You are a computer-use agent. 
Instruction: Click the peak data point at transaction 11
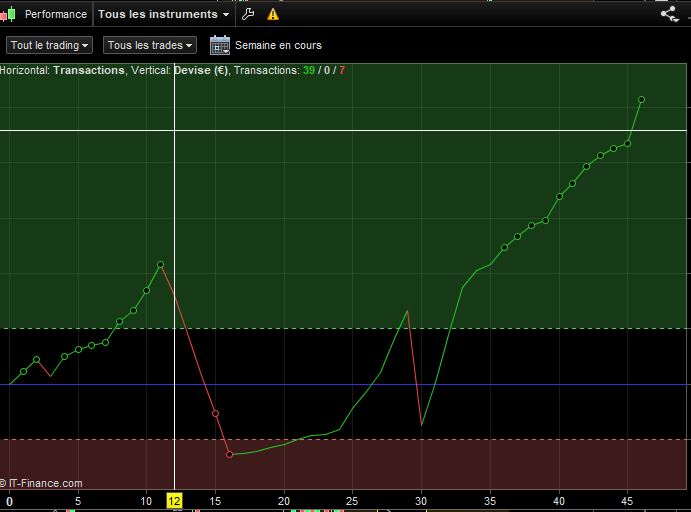click(160, 264)
